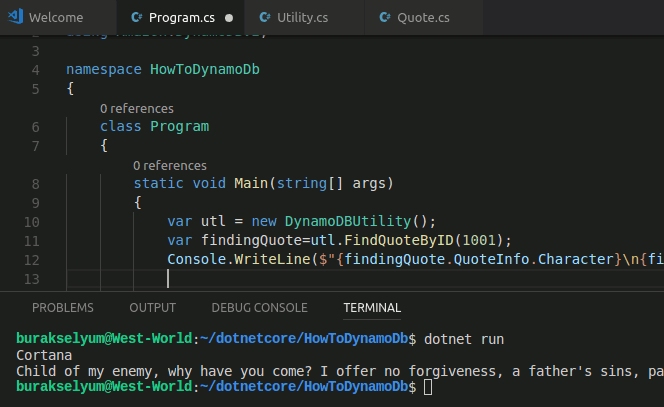Click line number 4 in the gutter
Screen dimensions: 664x407
click(x=36, y=70)
